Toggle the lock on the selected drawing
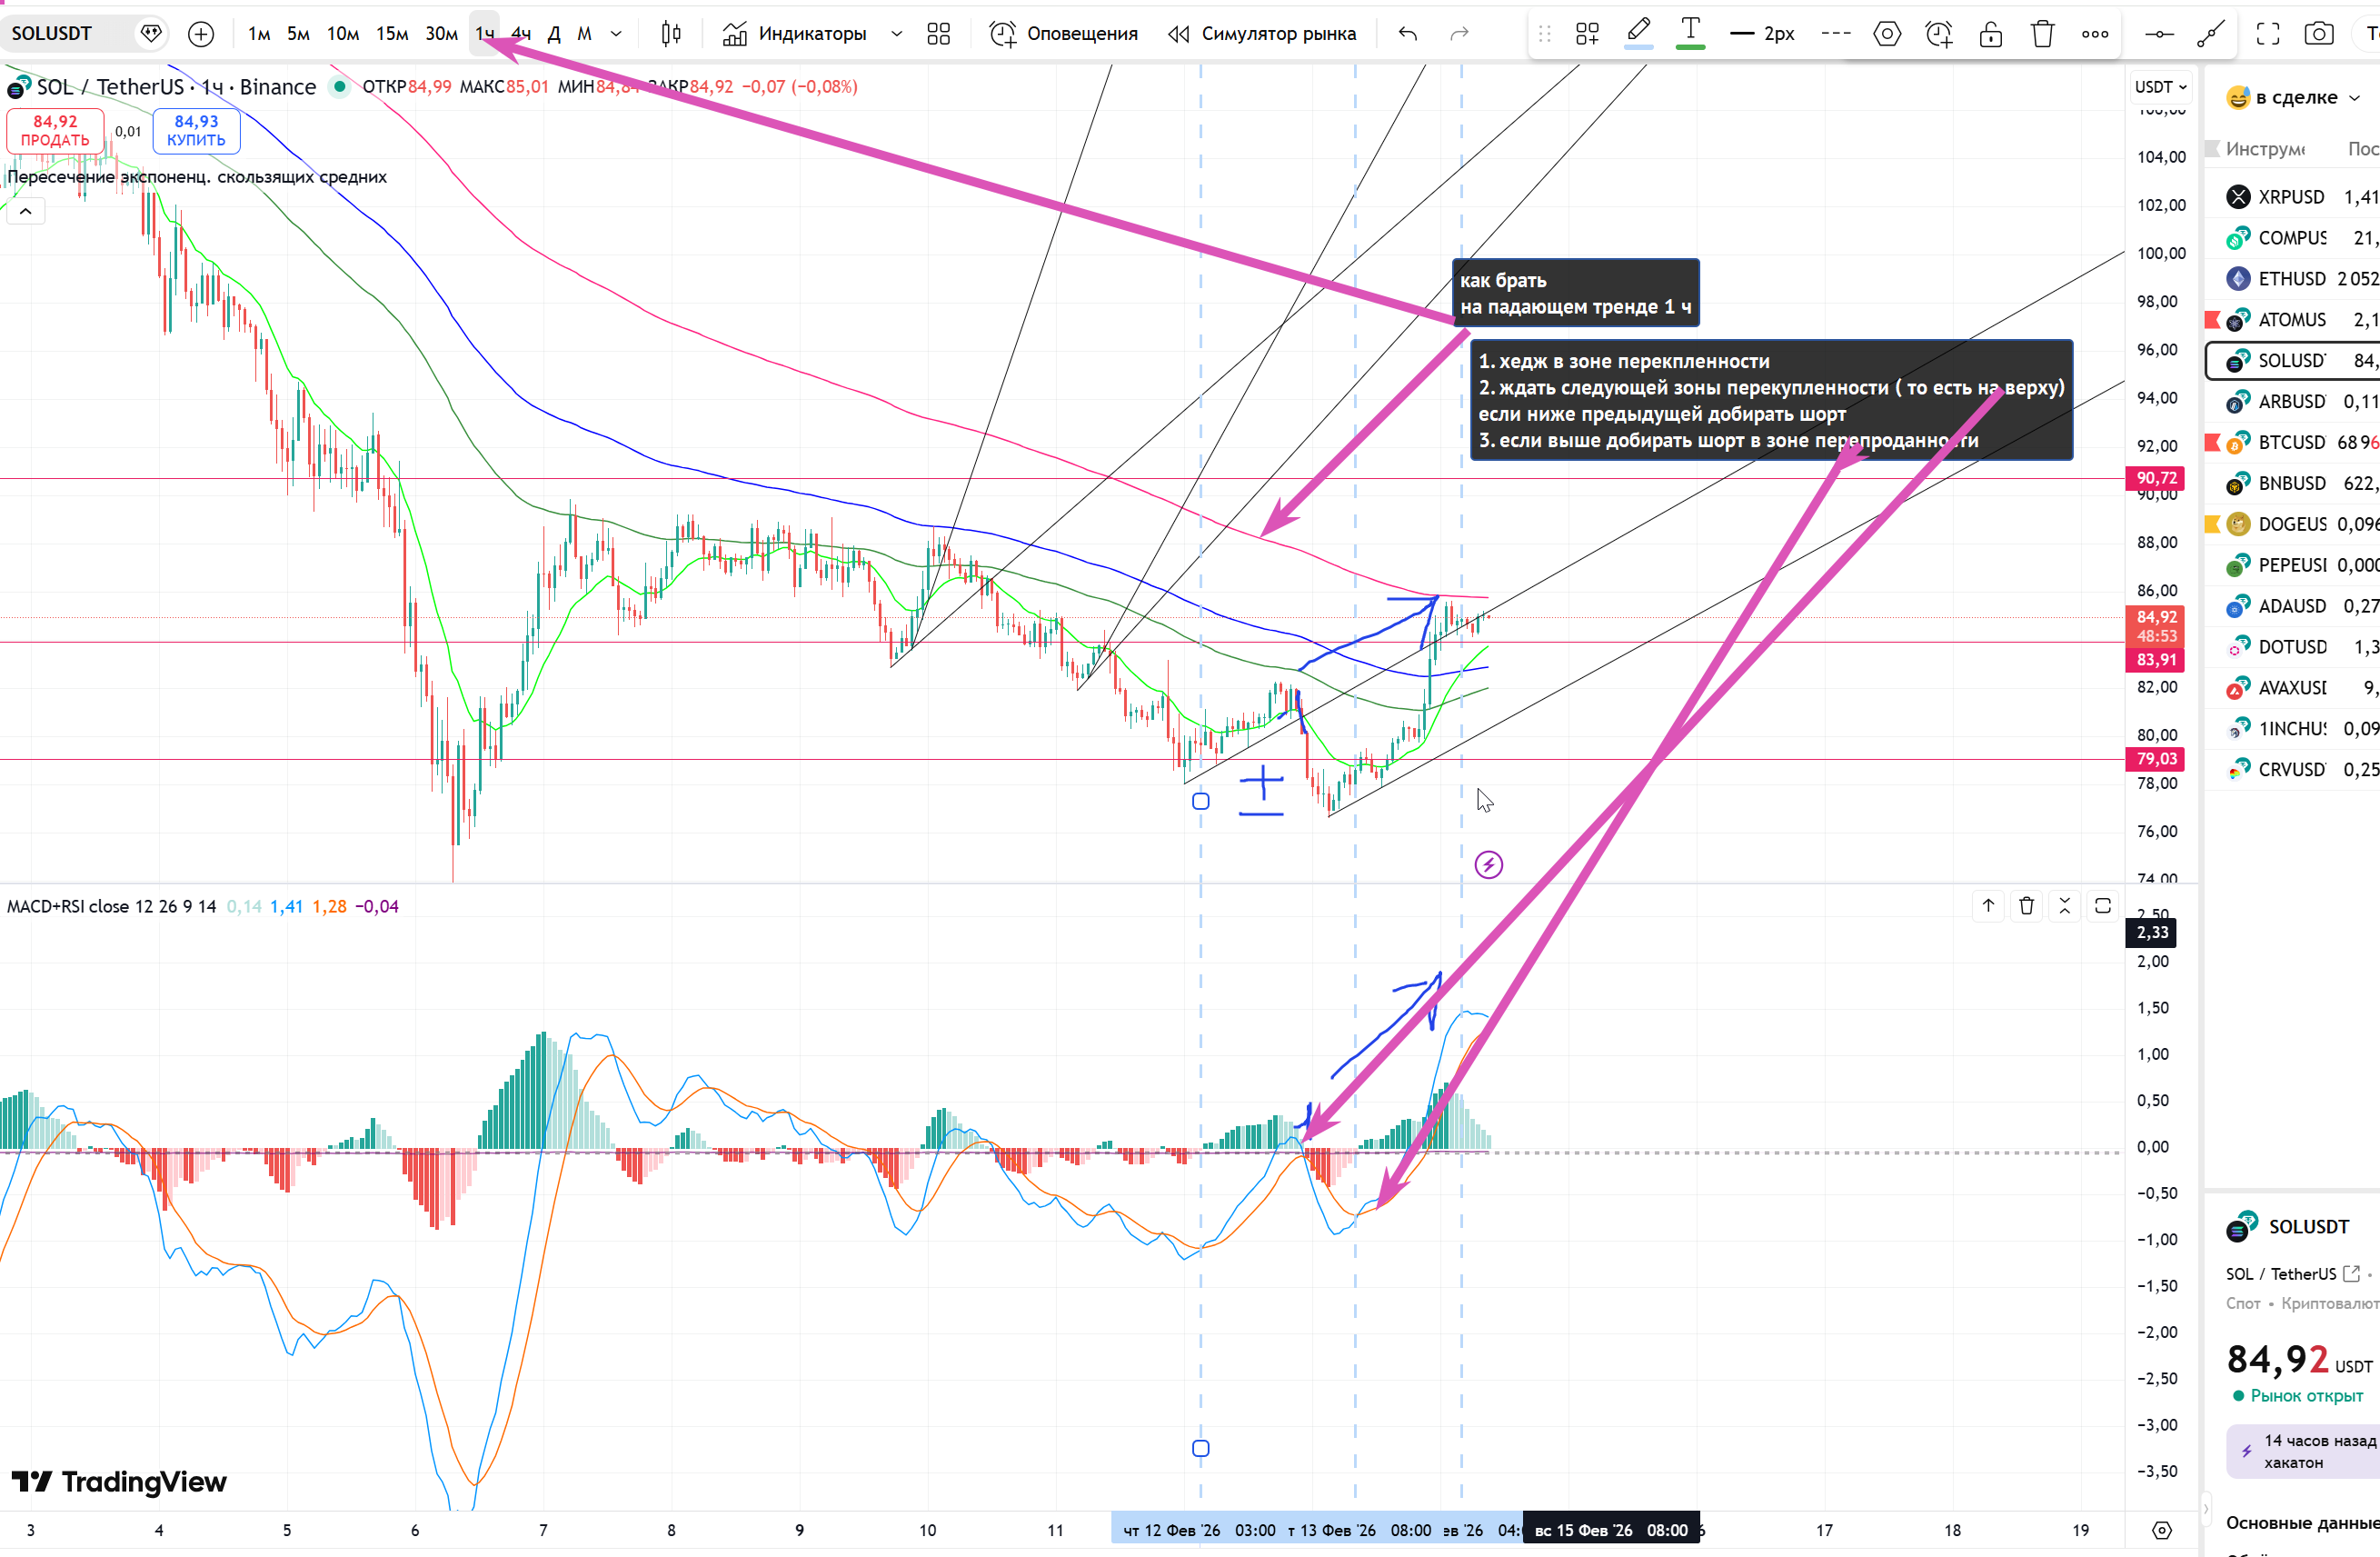The image size is (2380, 1557). pos(1990,34)
